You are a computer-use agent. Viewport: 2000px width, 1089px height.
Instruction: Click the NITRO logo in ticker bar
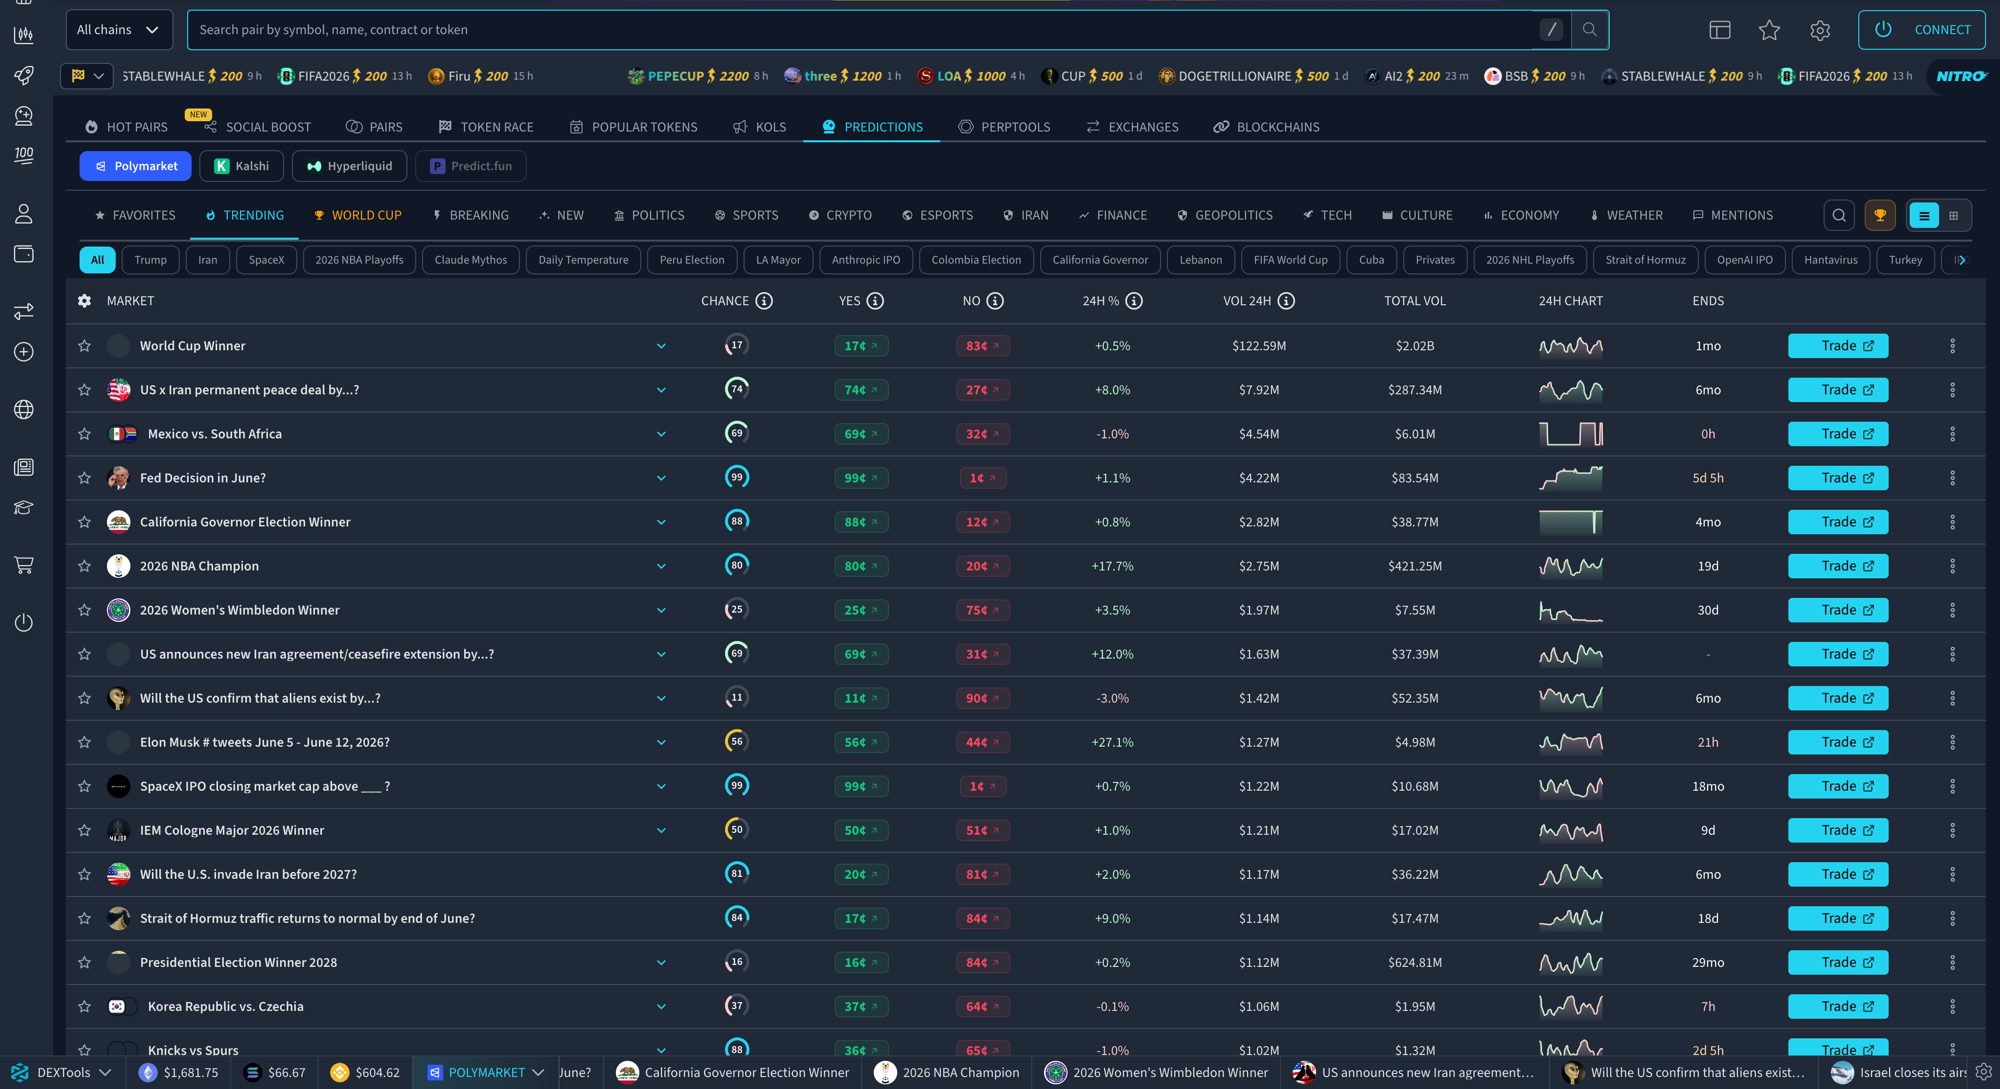tap(1960, 76)
